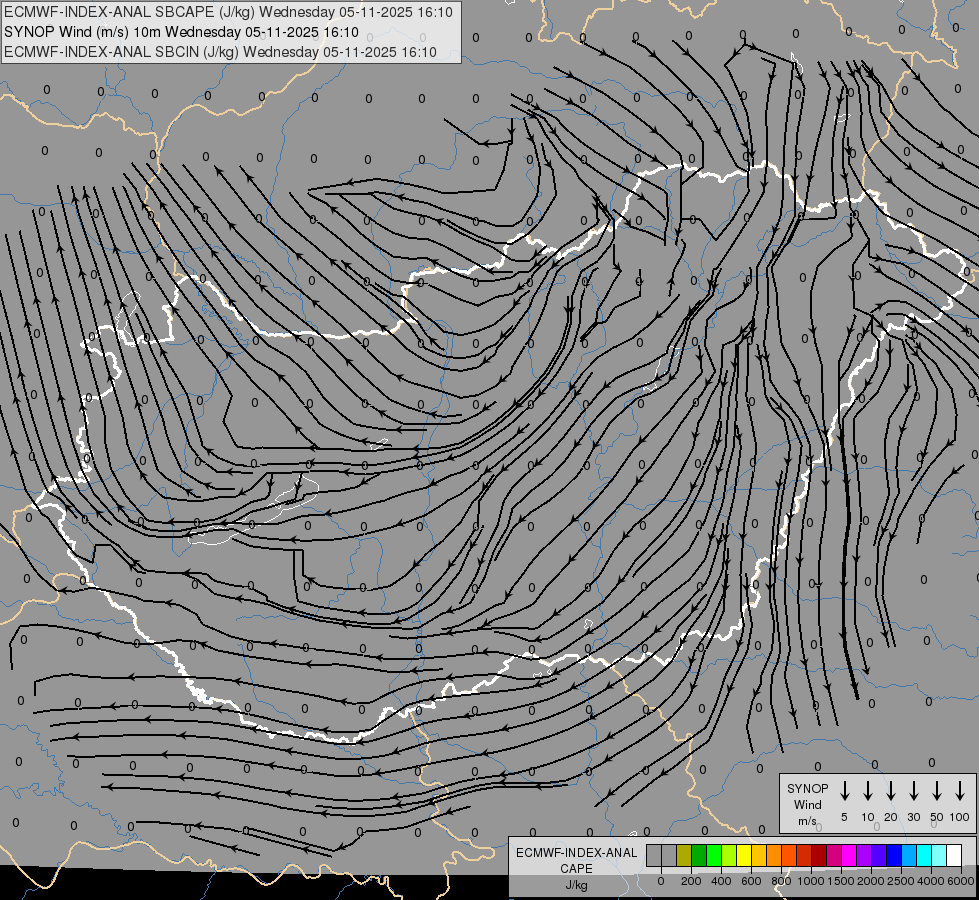Click the 30 m/s wind arrow in legend
Image resolution: width=979 pixels, height=900 pixels.
[x=913, y=791]
